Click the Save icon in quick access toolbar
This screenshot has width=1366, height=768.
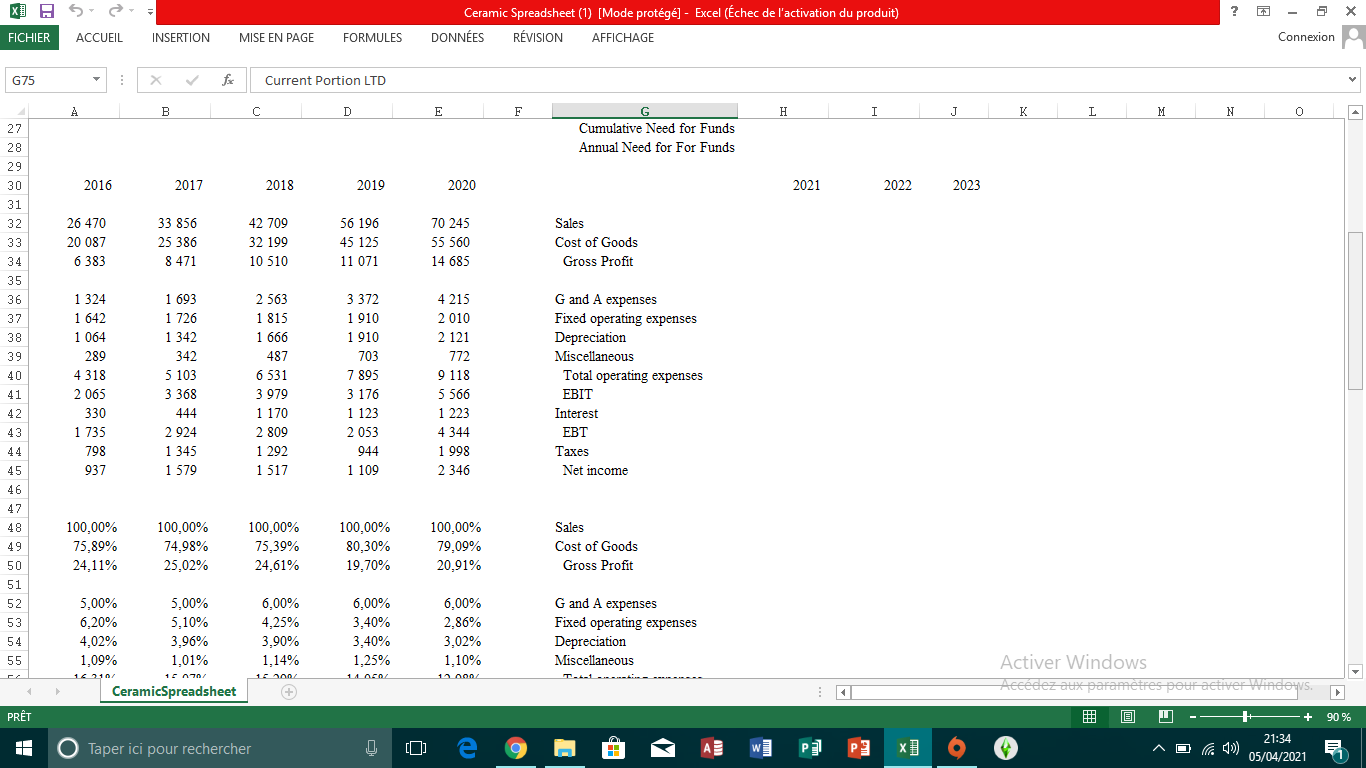pyautogui.click(x=46, y=12)
